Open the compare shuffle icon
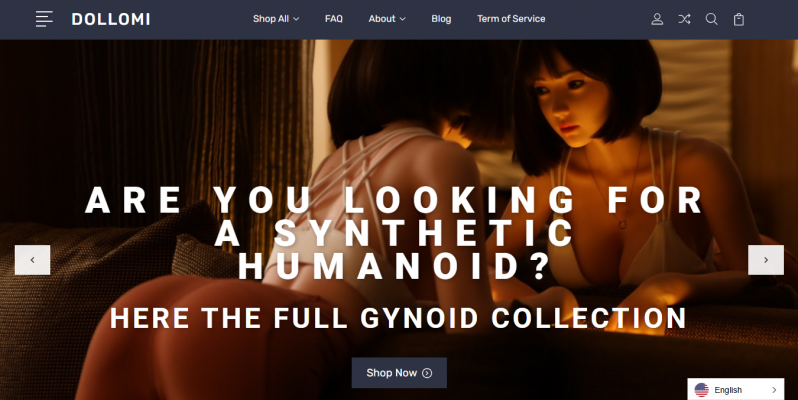 coord(684,19)
